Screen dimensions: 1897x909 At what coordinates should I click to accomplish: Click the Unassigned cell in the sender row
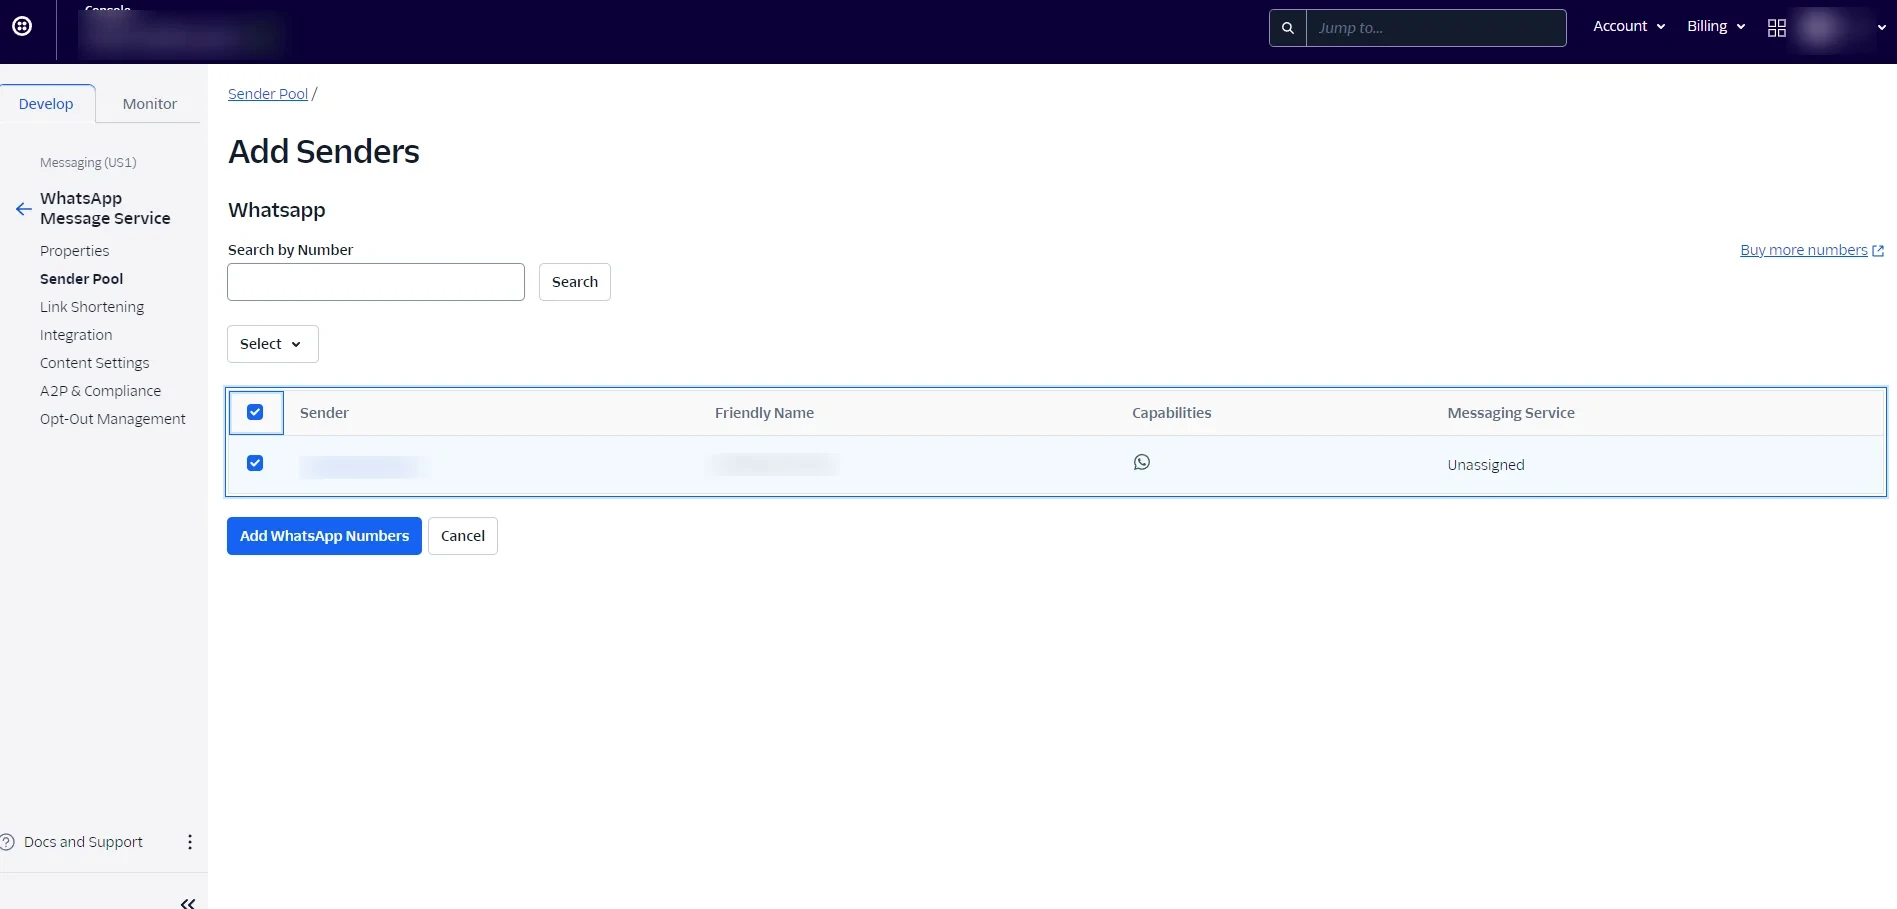[1486, 465]
